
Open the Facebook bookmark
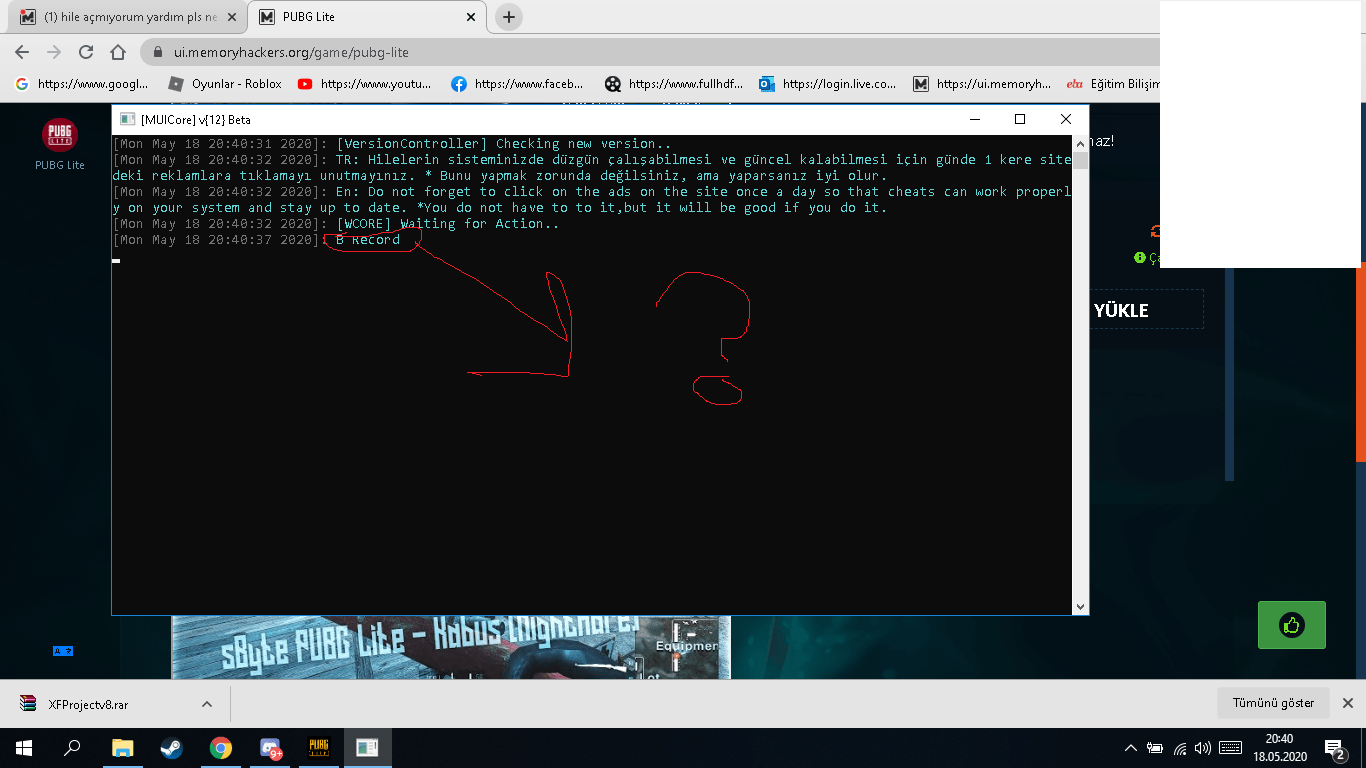pyautogui.click(x=518, y=84)
